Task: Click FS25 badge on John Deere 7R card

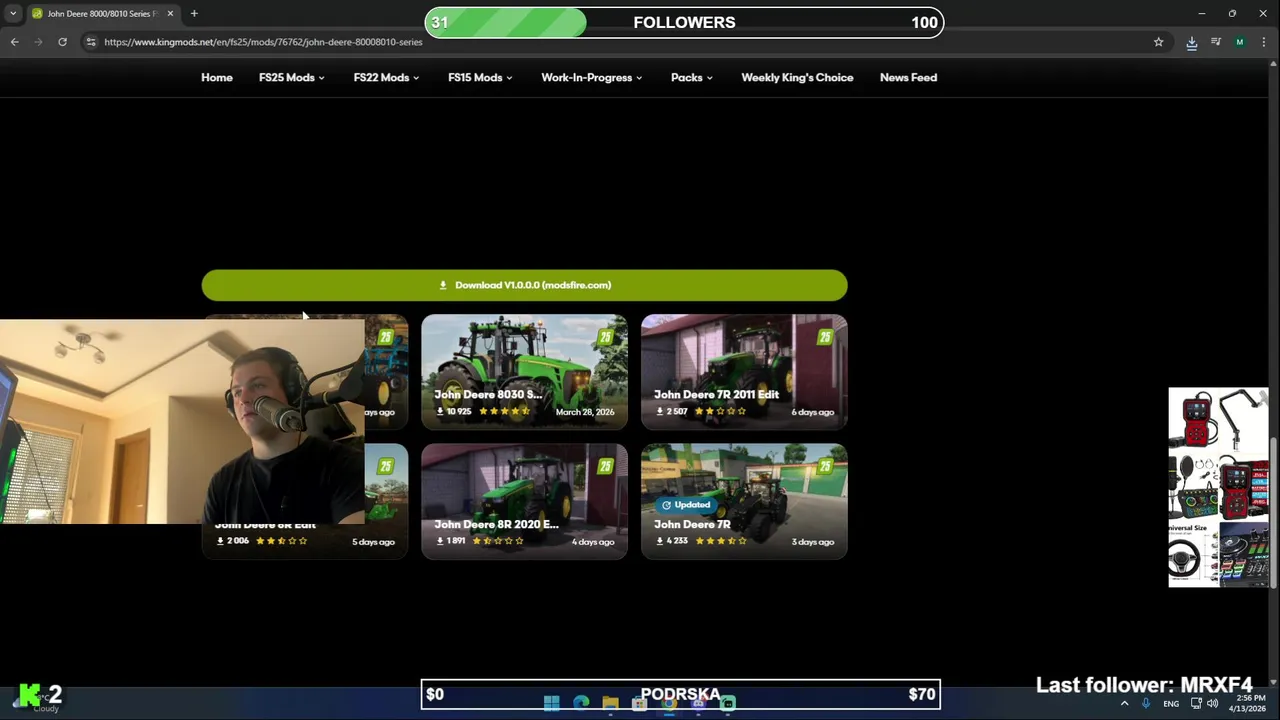Action: 825,467
